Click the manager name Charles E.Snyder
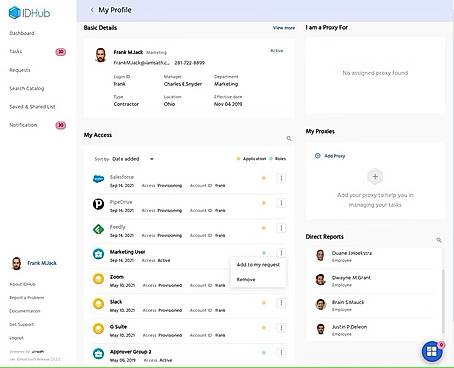 click(183, 84)
